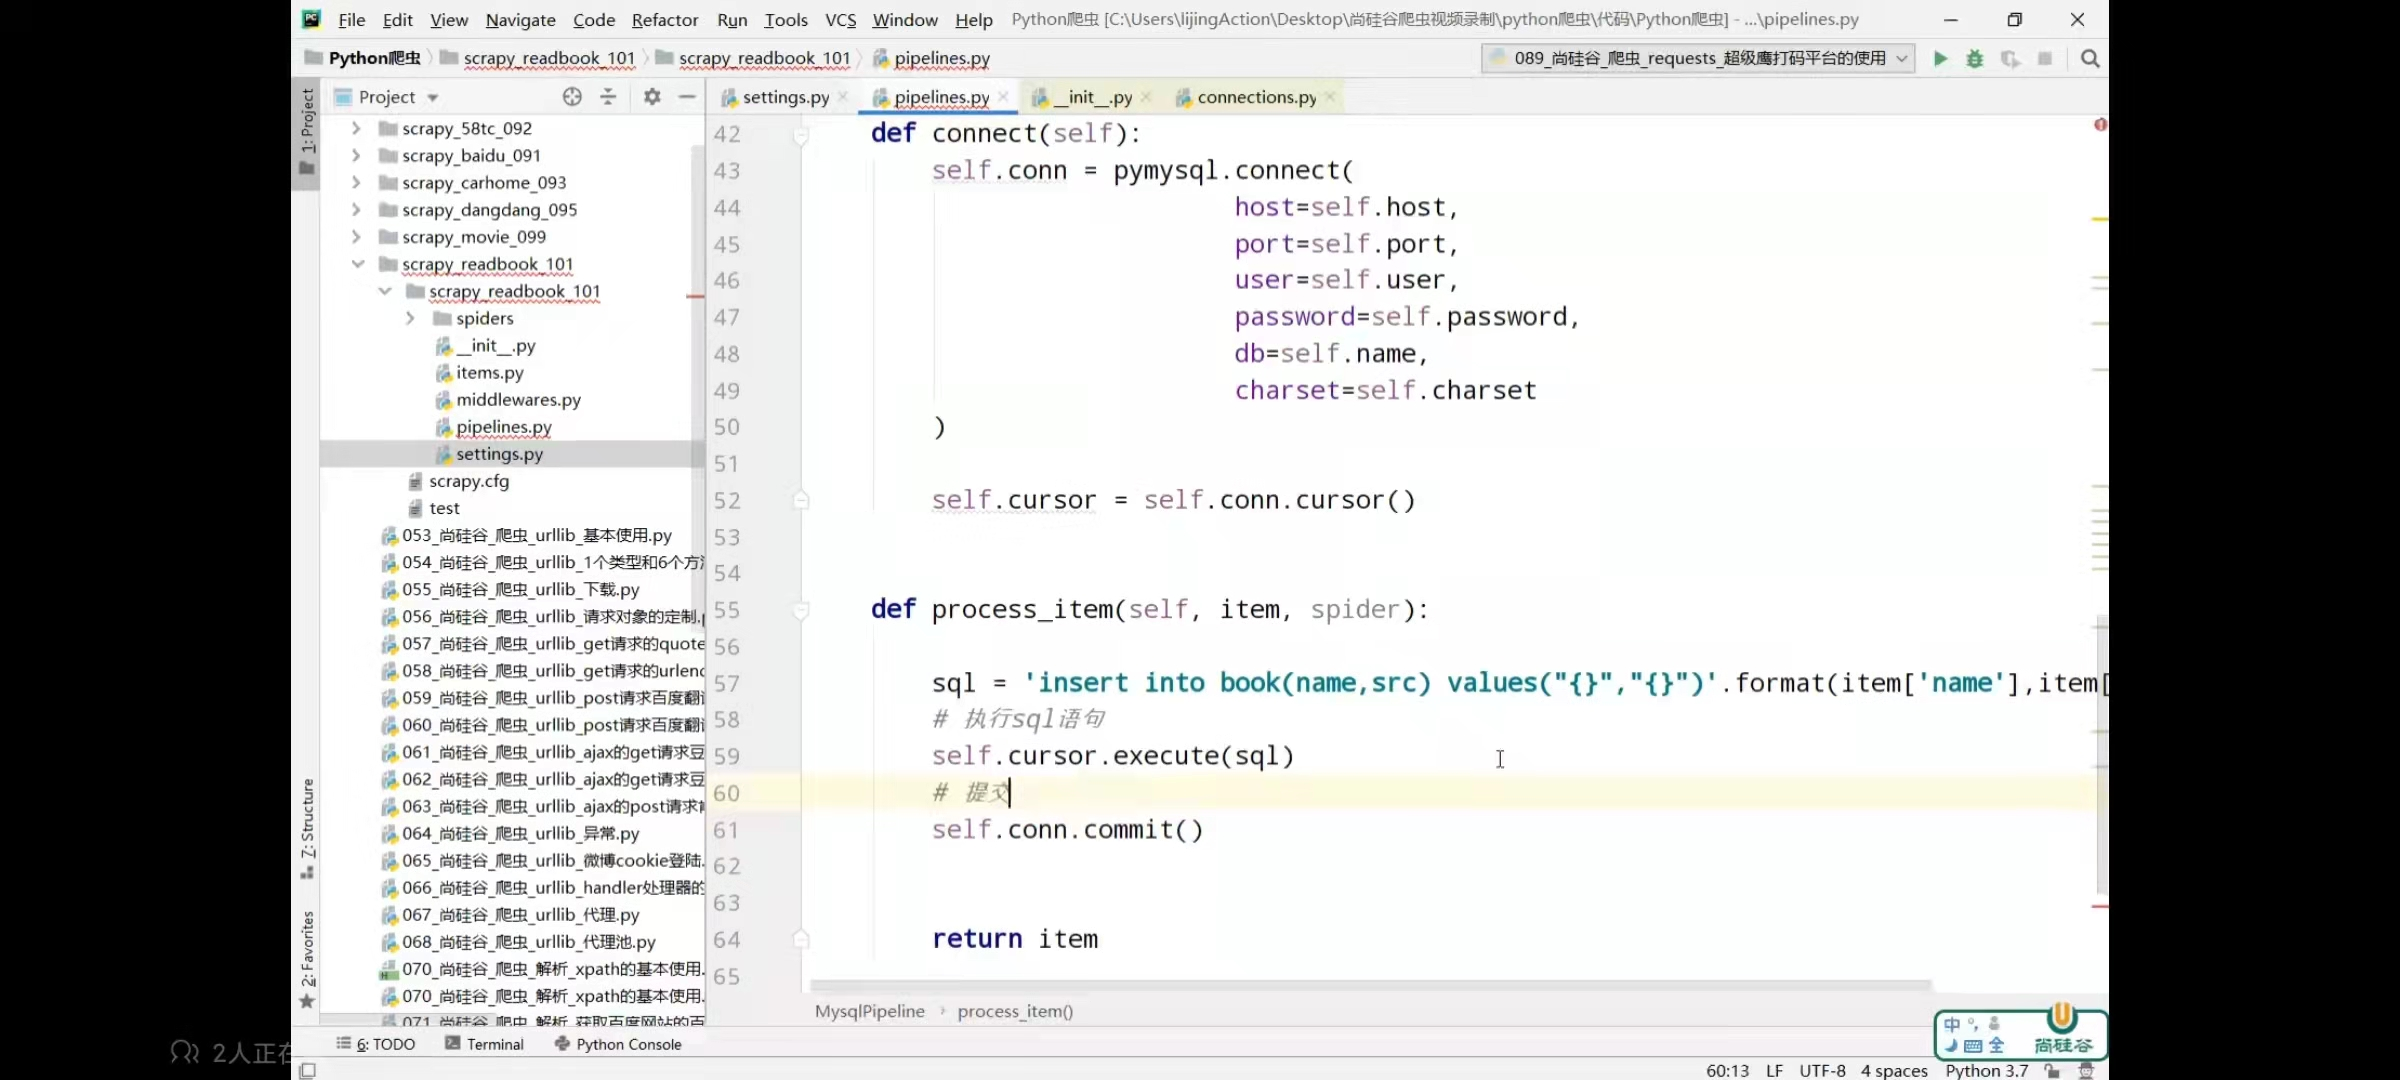Open Project panel settings gear
Screen dimensions: 2400x1080
[652, 97]
